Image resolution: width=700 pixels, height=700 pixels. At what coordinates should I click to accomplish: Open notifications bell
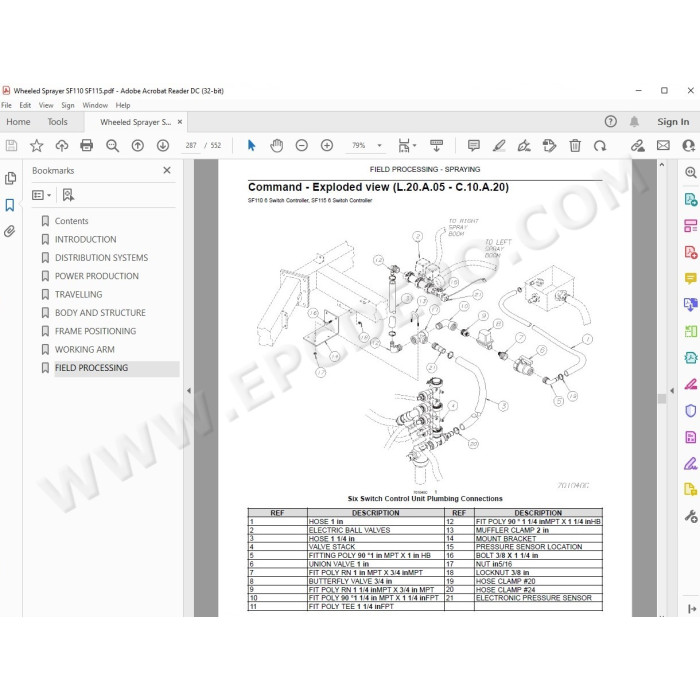(634, 121)
